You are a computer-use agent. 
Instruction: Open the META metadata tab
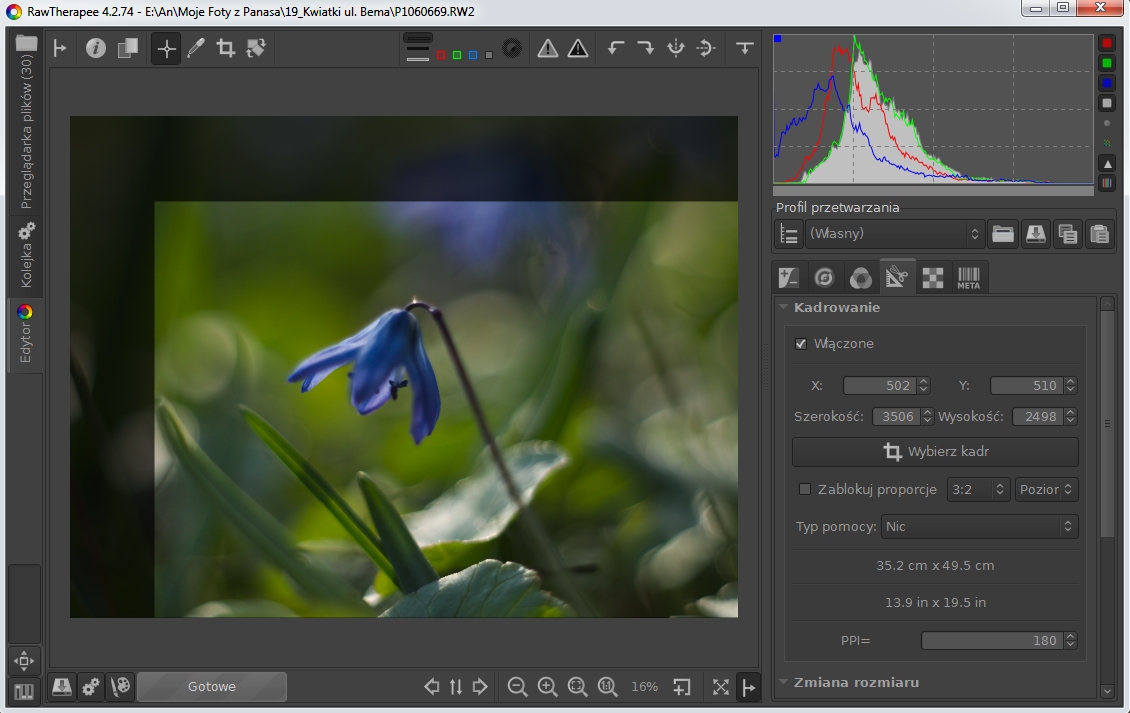968,278
